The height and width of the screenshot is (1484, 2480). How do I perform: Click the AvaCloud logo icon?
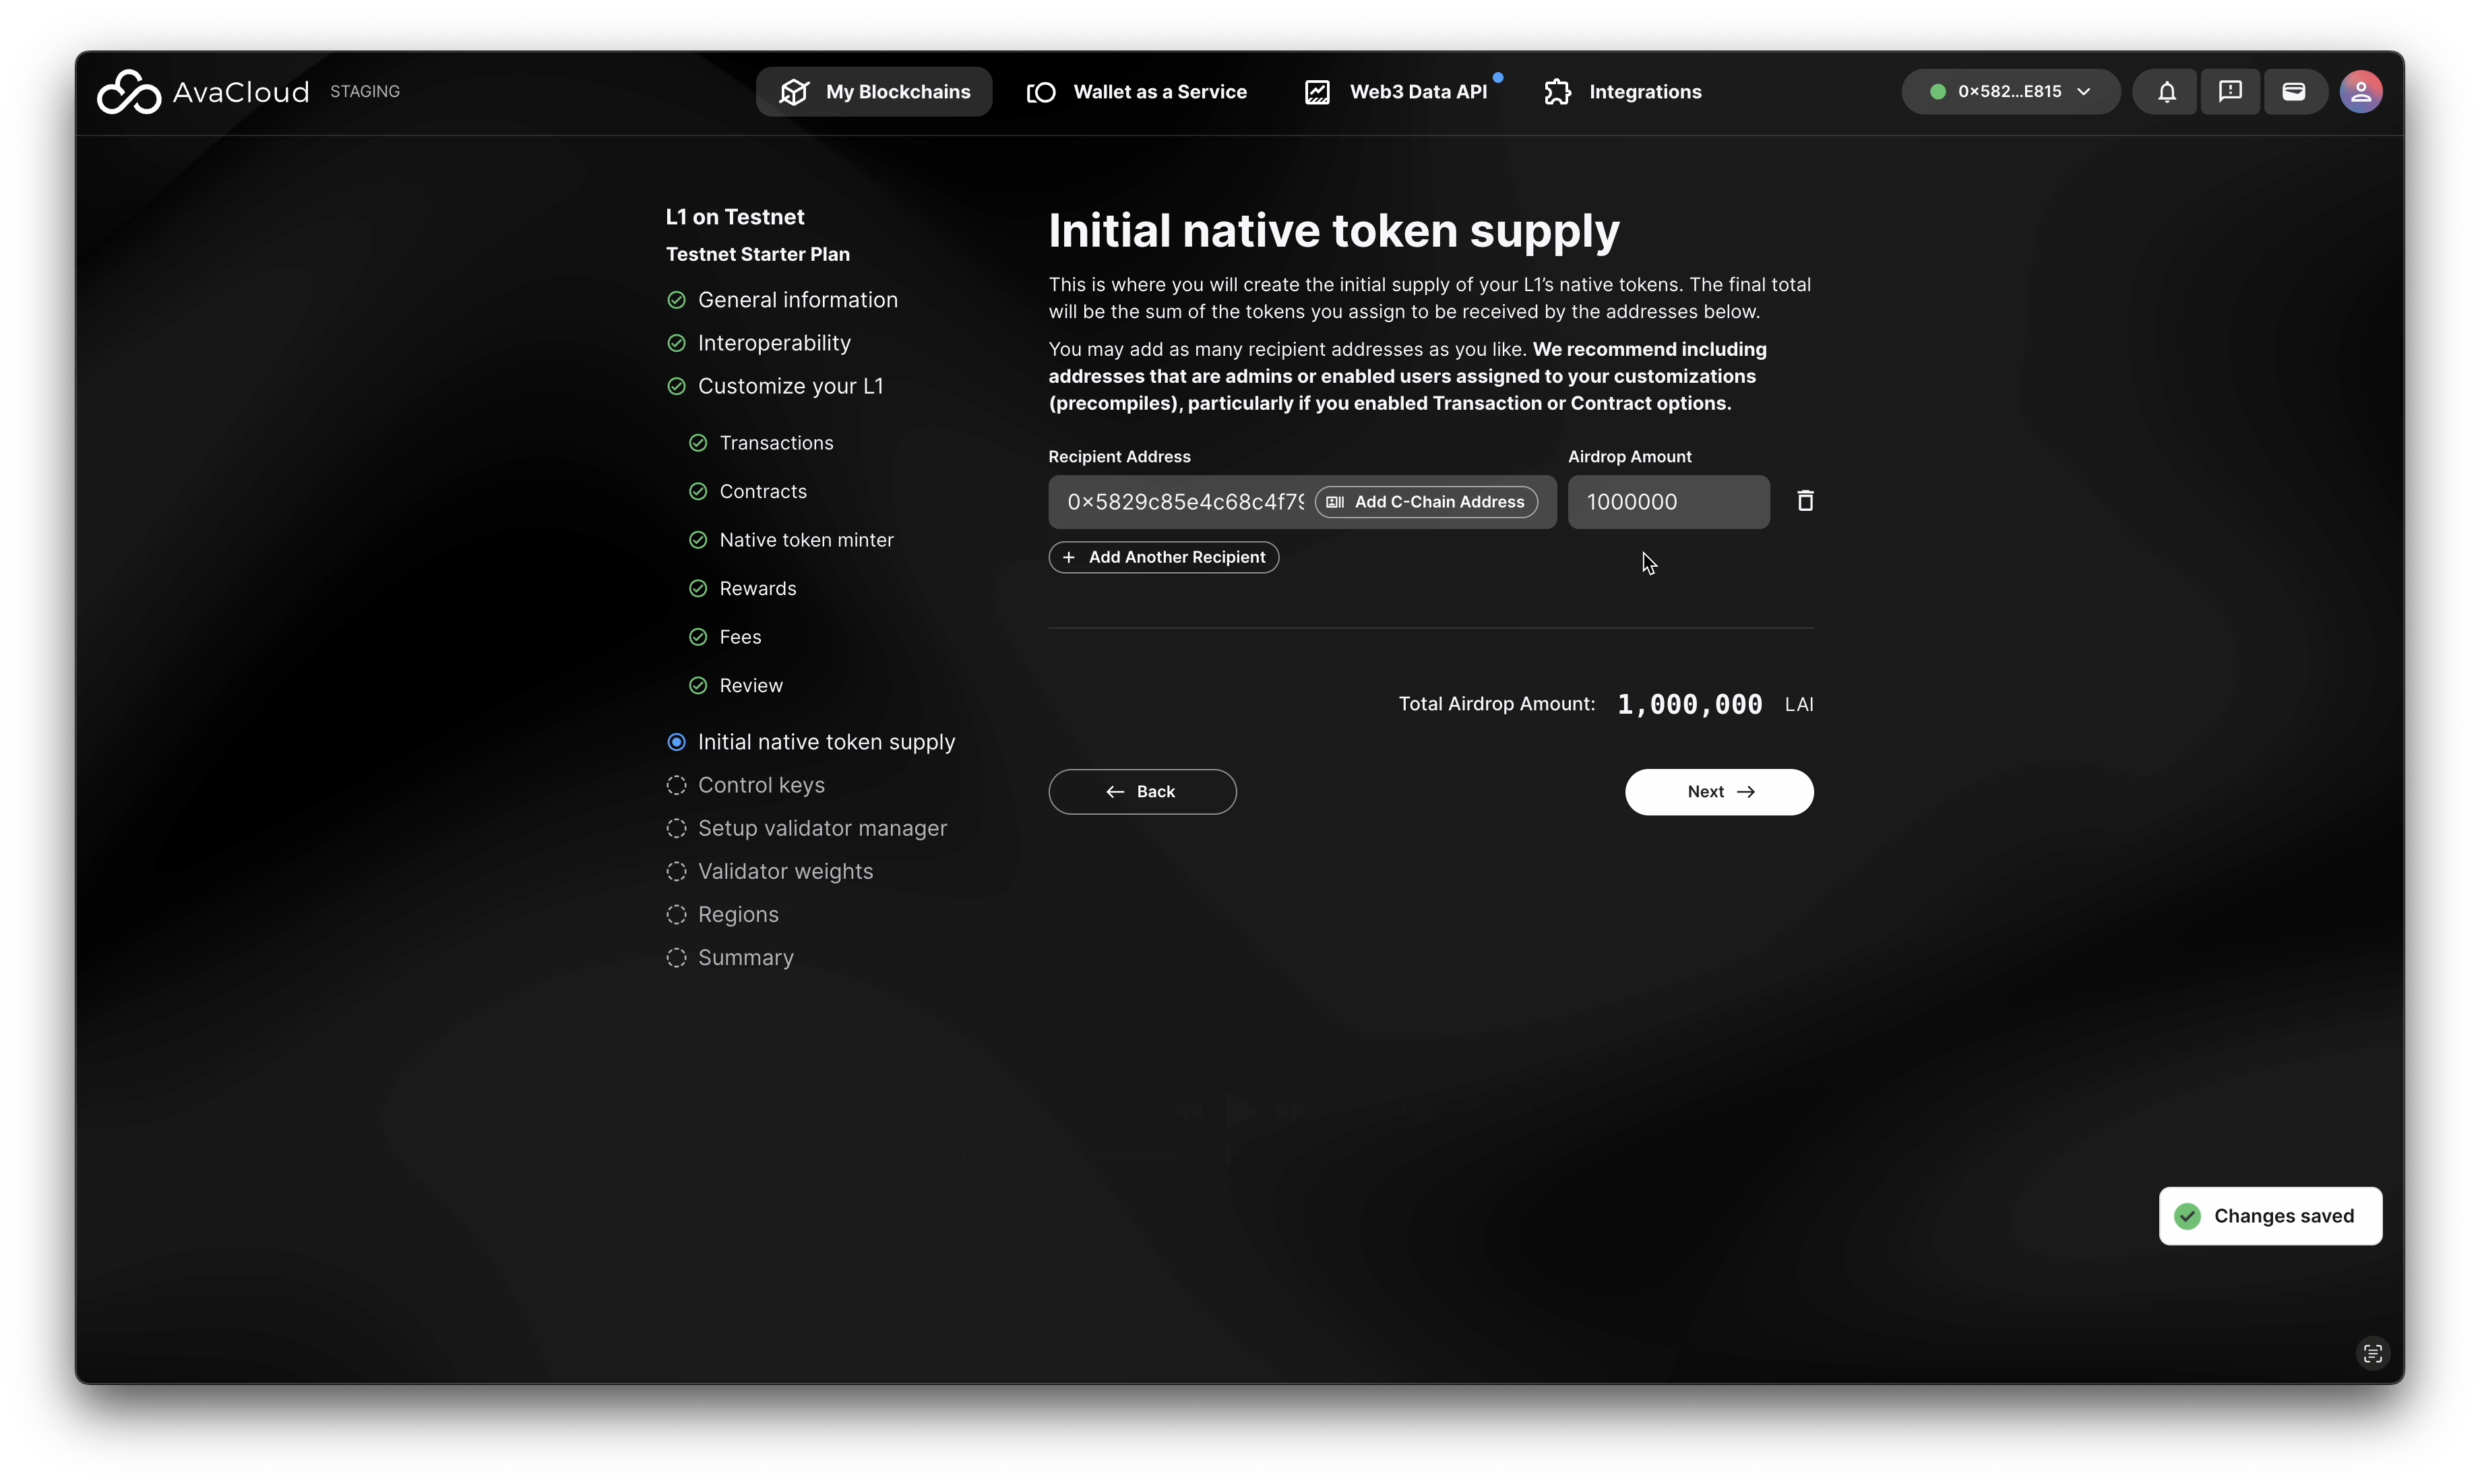pos(129,92)
